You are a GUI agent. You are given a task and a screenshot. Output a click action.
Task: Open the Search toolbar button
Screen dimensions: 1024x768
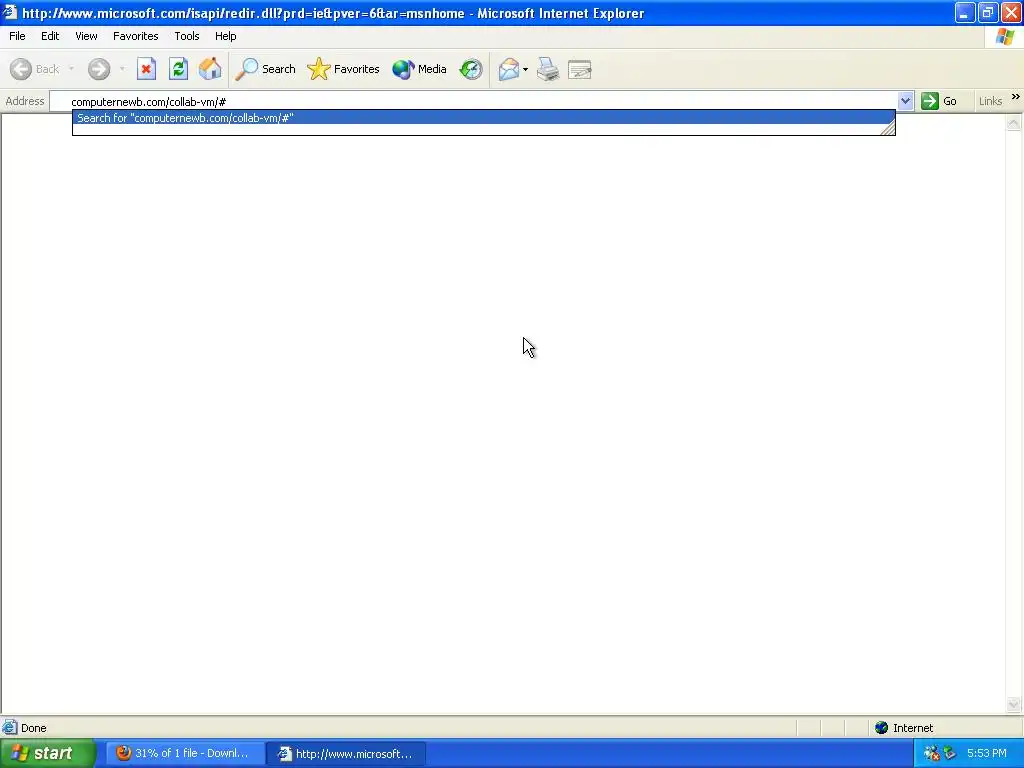(266, 69)
